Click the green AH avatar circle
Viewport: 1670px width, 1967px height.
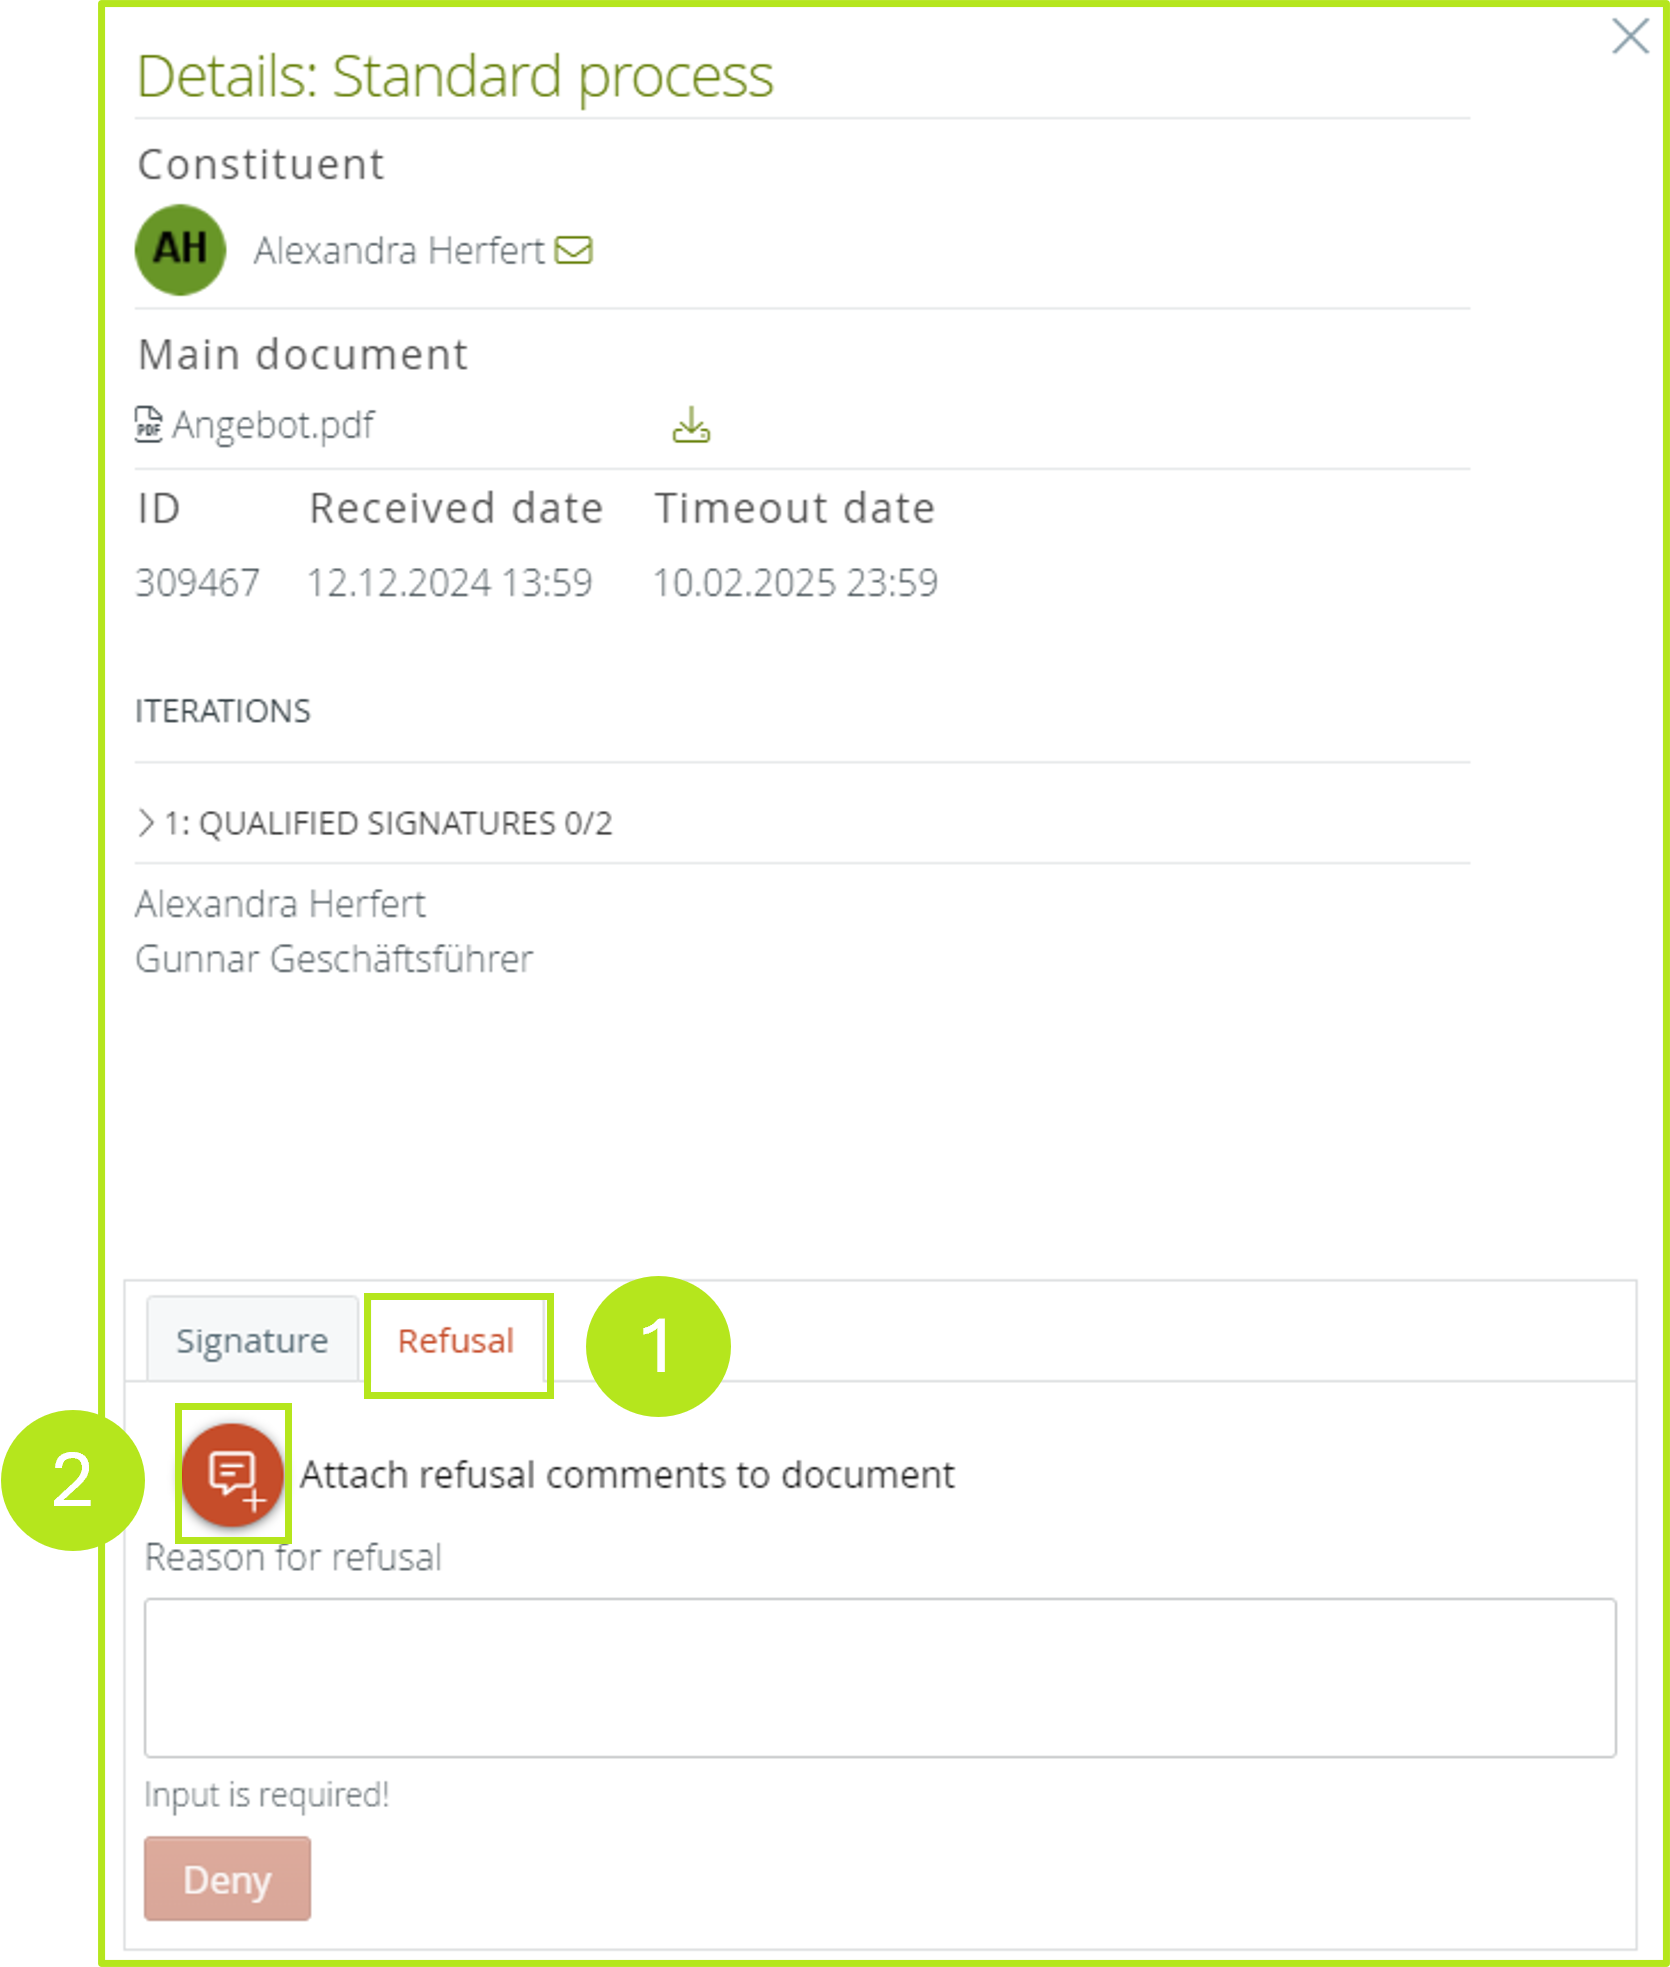[x=180, y=250]
